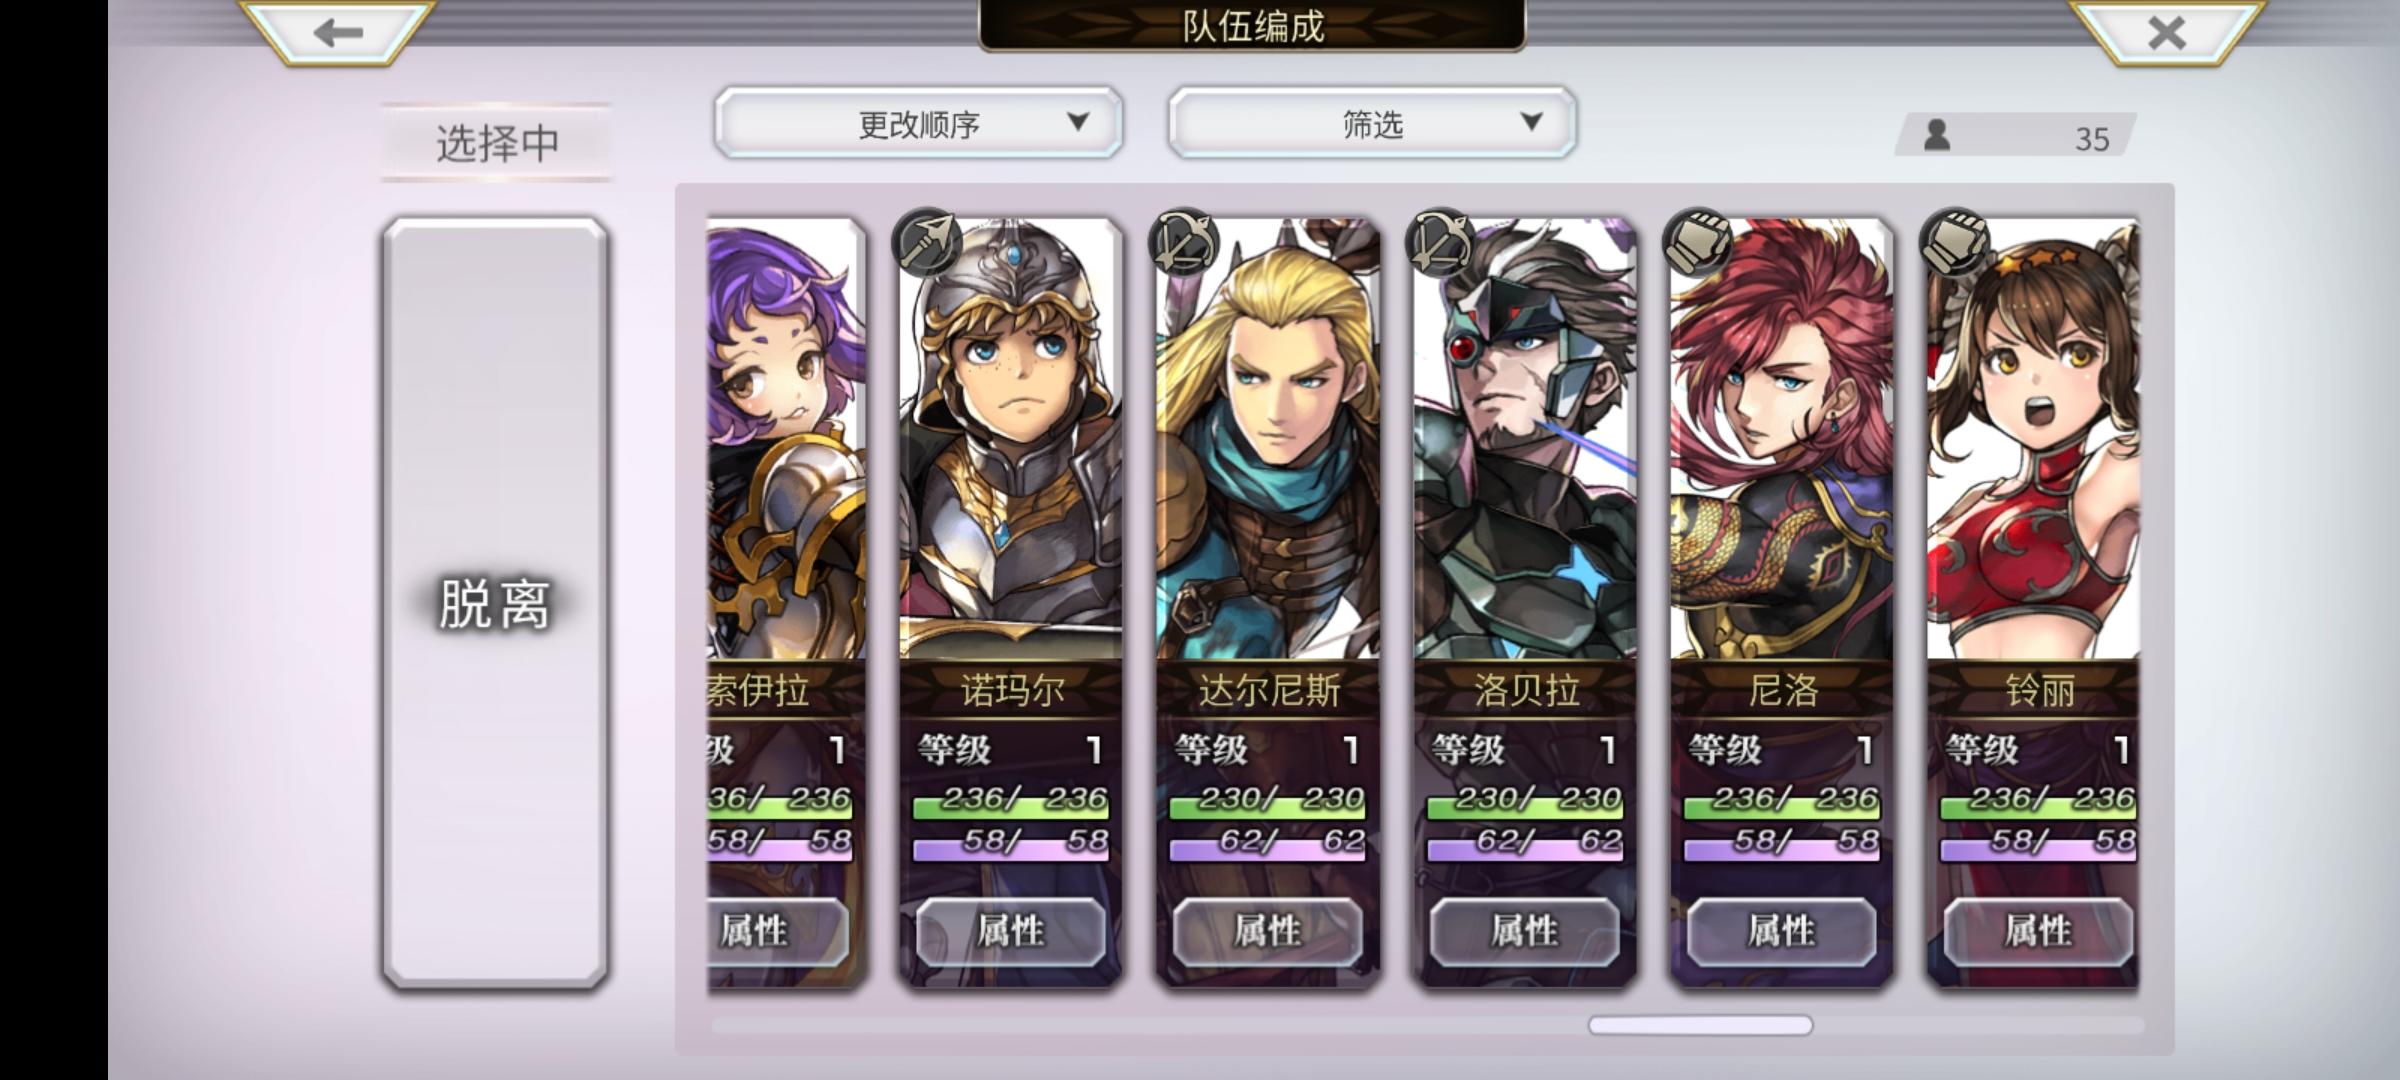The image size is (2400, 1080).
Task: Select the 铃丽 character portrait
Action: (x=2033, y=440)
